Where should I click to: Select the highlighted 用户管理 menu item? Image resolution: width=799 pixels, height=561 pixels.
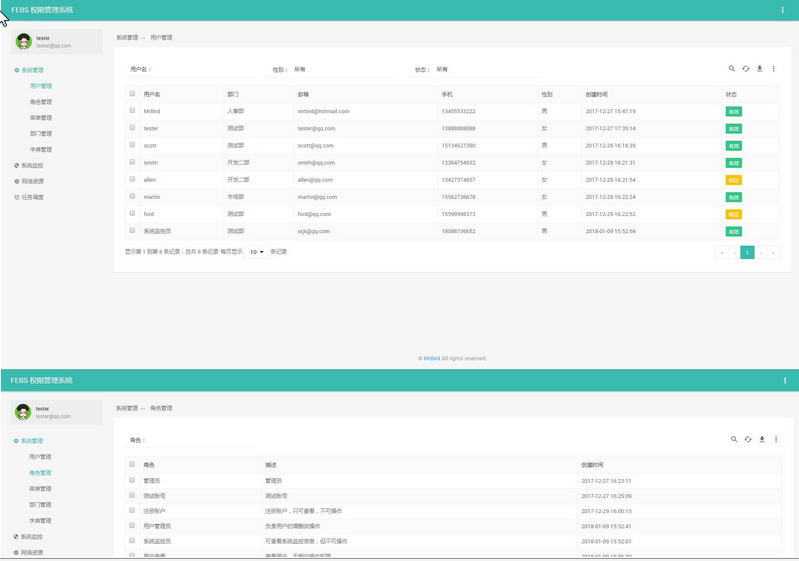[x=40, y=86]
